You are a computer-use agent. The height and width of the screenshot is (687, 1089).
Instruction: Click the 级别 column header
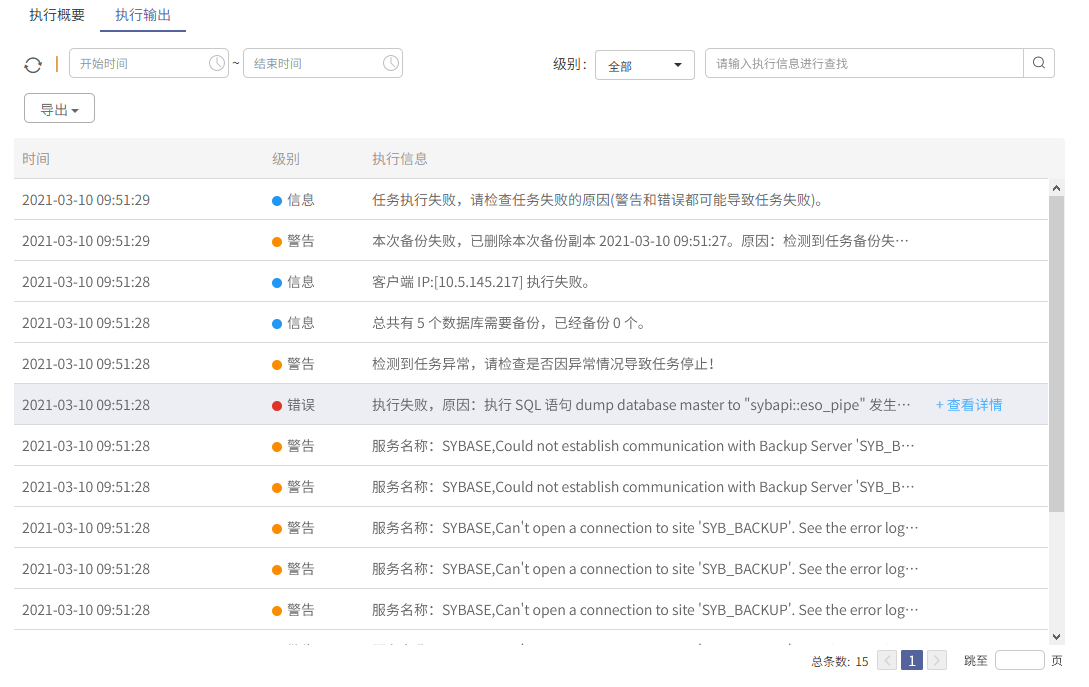pos(286,159)
